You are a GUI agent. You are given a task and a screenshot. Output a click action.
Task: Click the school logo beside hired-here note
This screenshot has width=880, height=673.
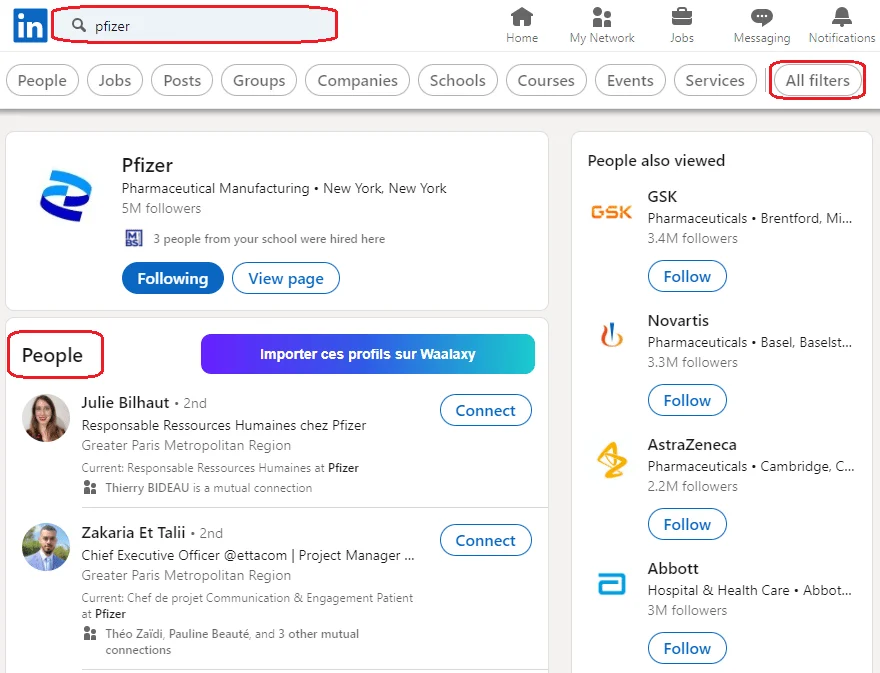134,238
